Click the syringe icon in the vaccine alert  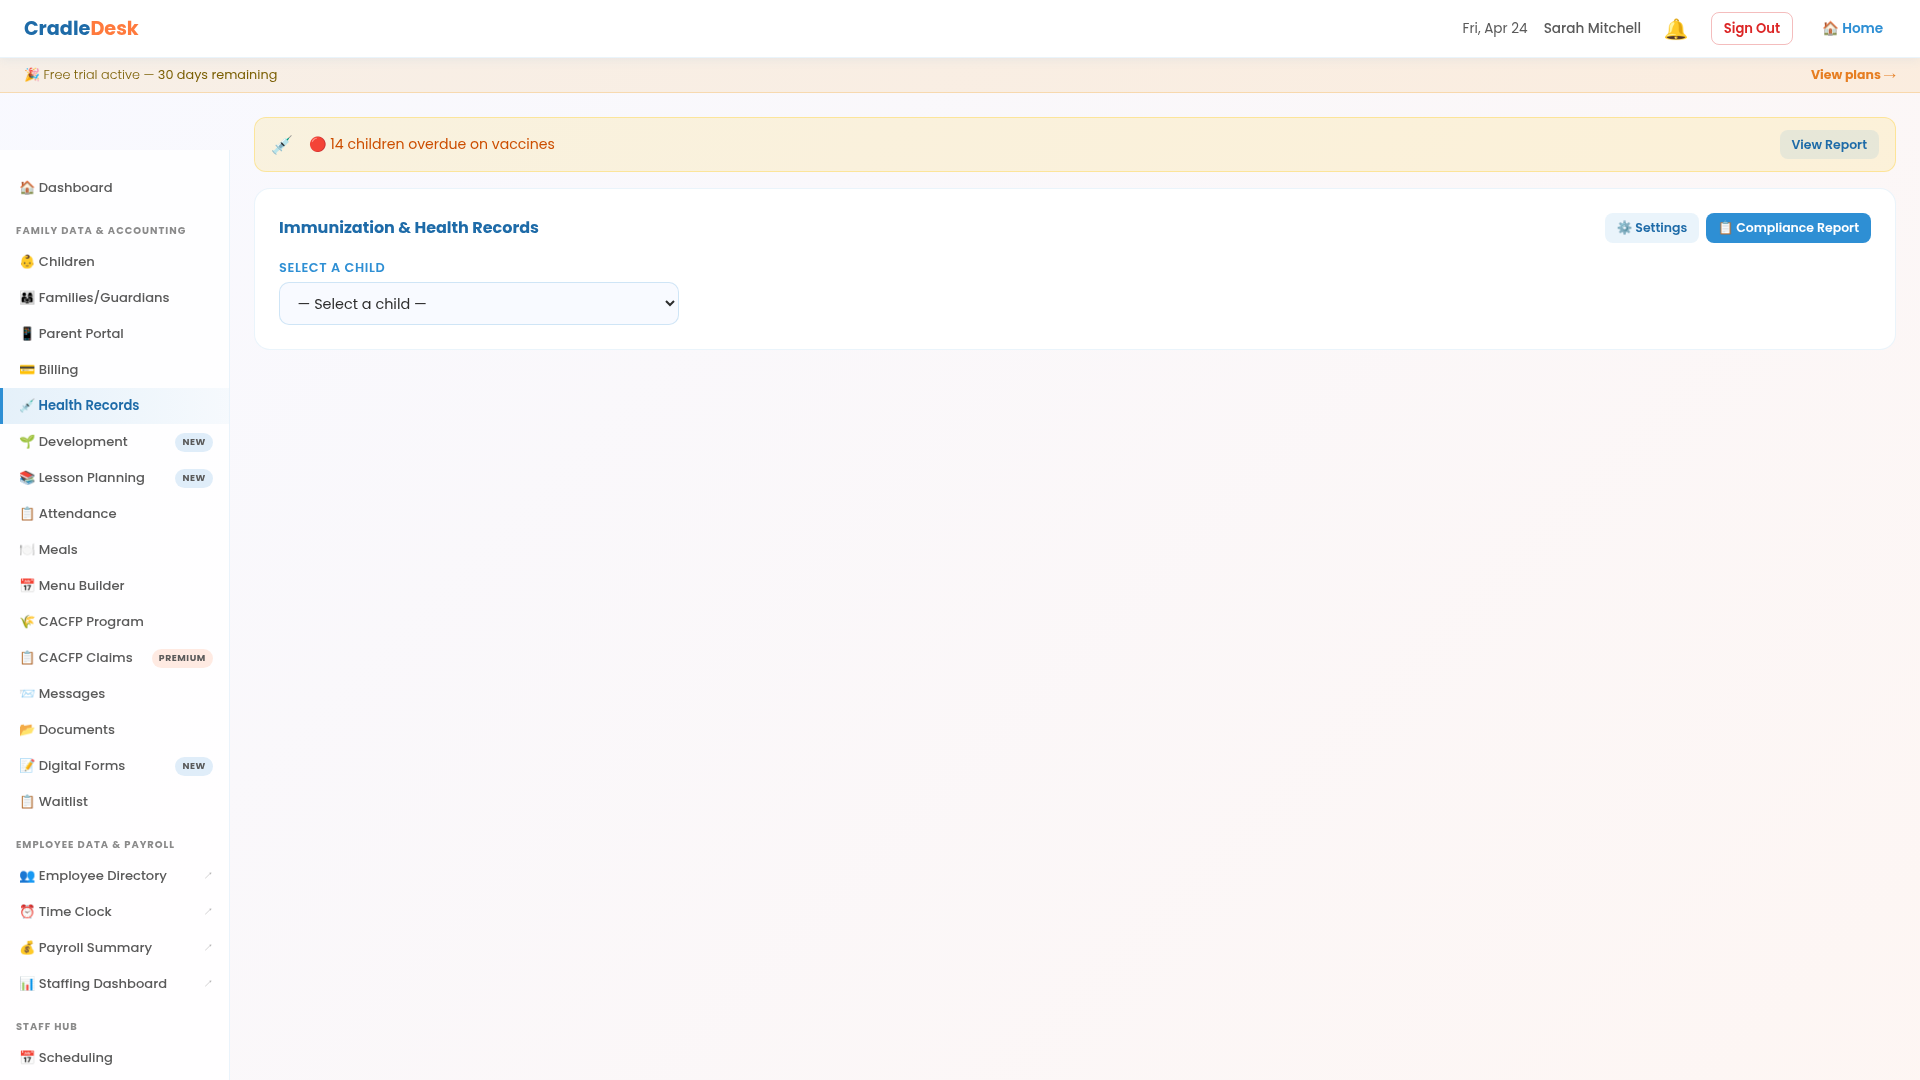282,144
